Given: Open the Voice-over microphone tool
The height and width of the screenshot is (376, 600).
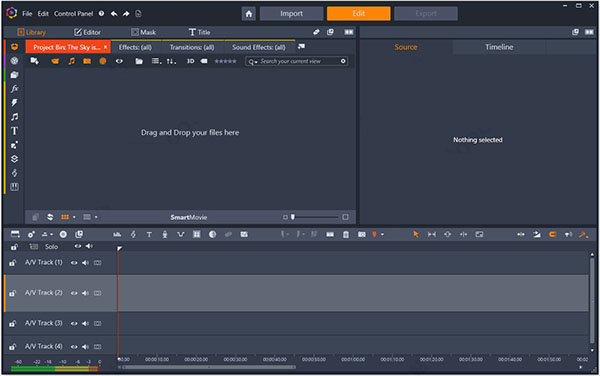Looking at the screenshot, I should coord(165,234).
